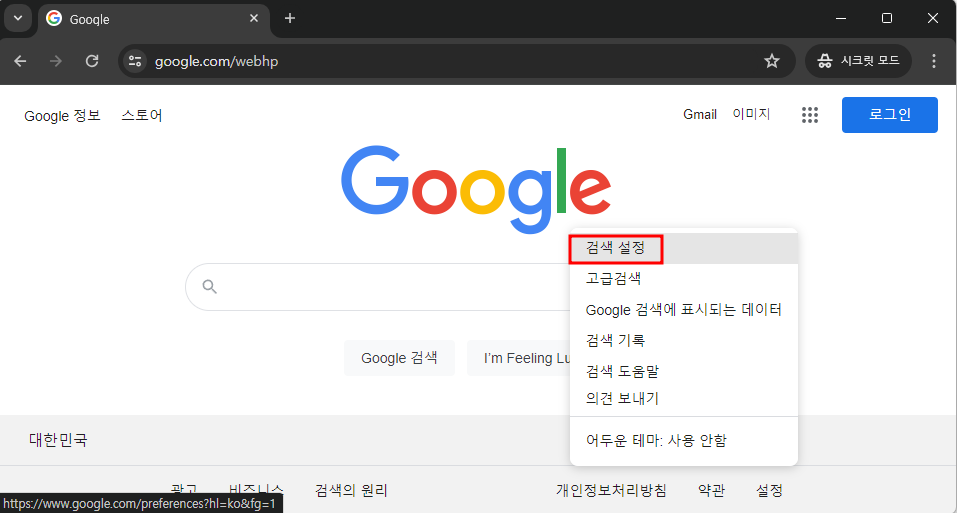Viewport: 957px width, 513px height.
Task: Minimize the Chrome window
Action: click(841, 18)
